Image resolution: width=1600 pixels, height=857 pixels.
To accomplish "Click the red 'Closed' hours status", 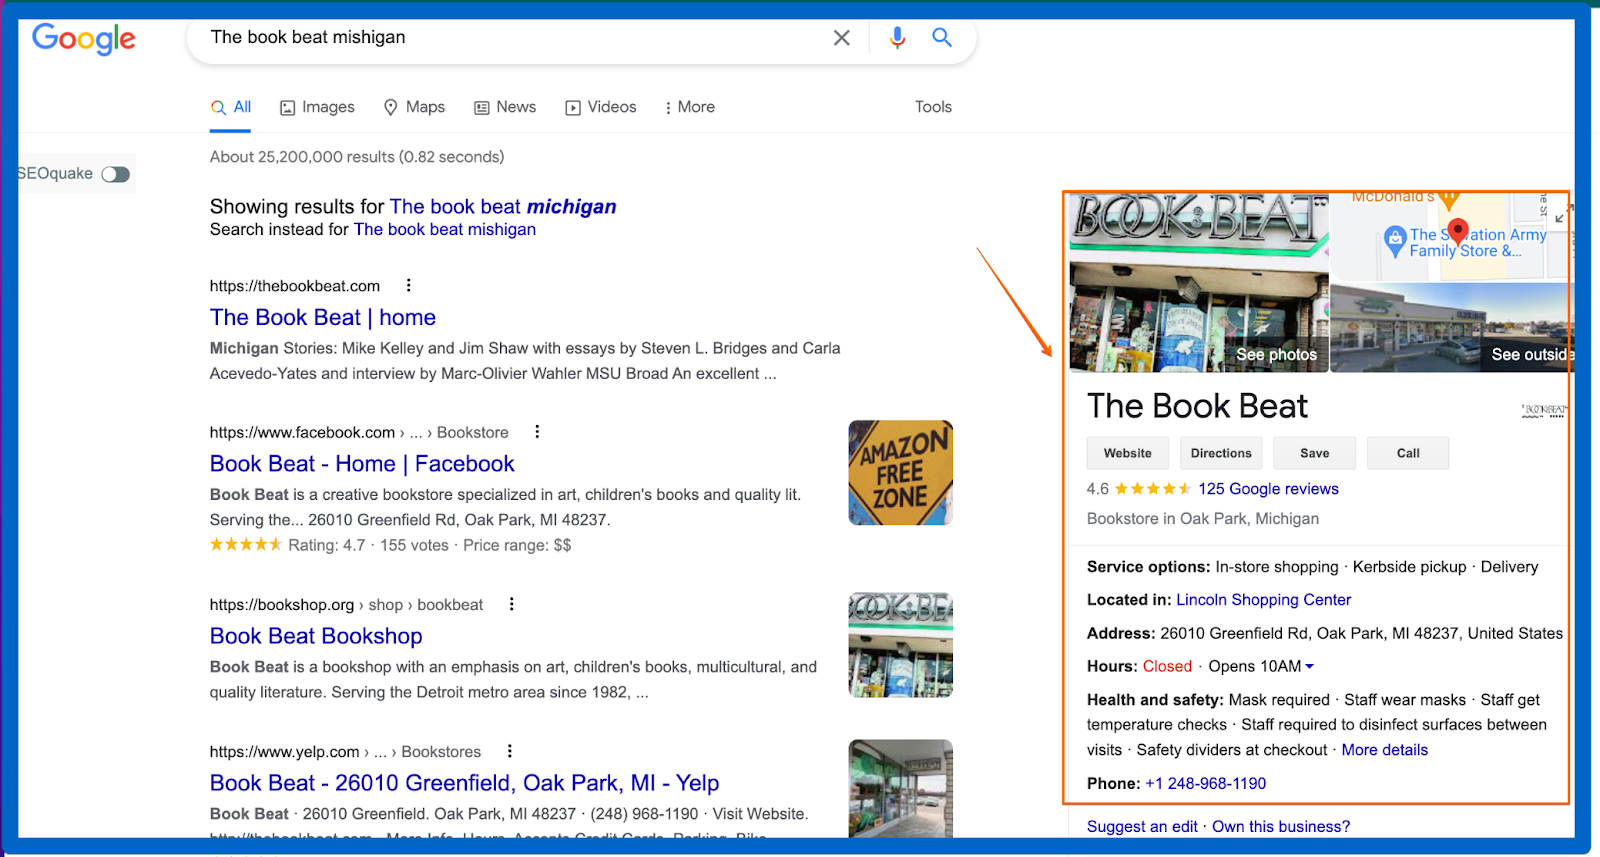I will point(1167,666).
